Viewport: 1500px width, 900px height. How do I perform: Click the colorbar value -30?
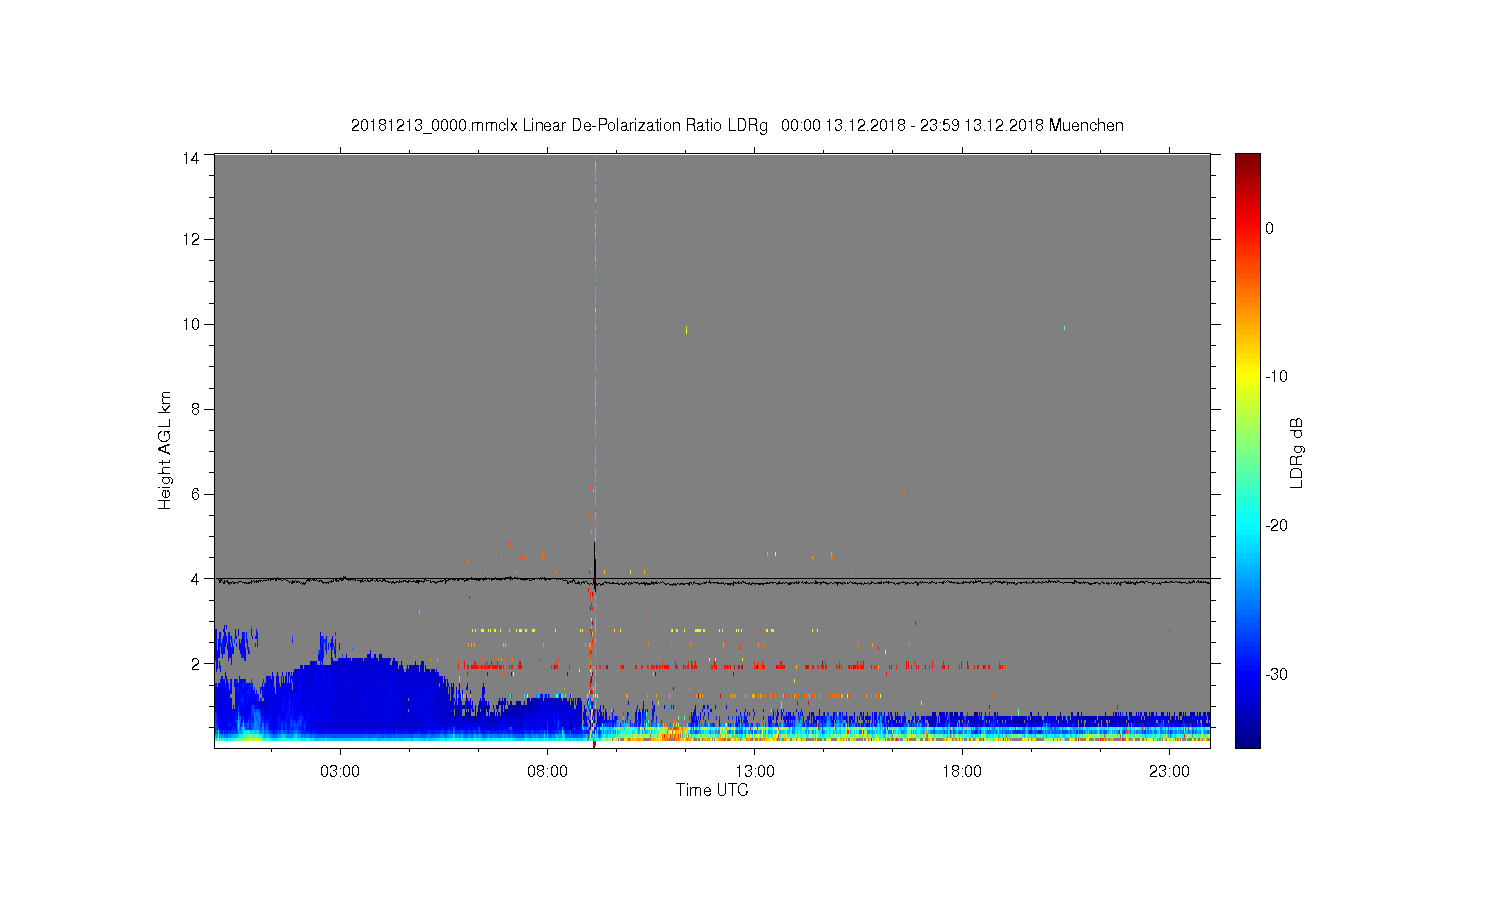coord(1275,674)
